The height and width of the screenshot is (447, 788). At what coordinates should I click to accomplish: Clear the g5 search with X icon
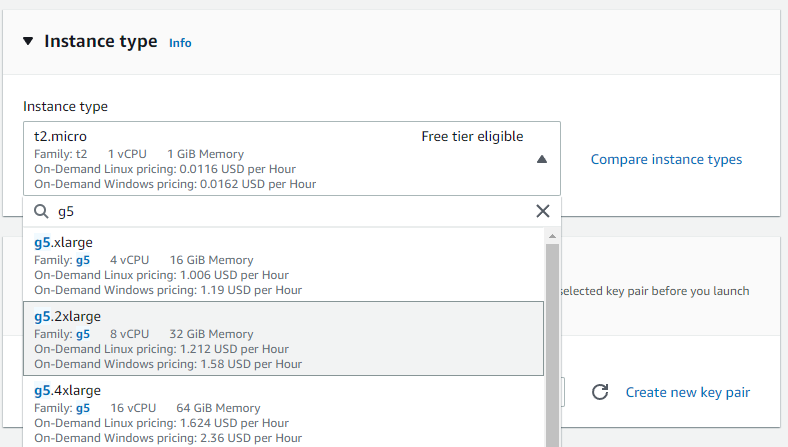point(543,211)
